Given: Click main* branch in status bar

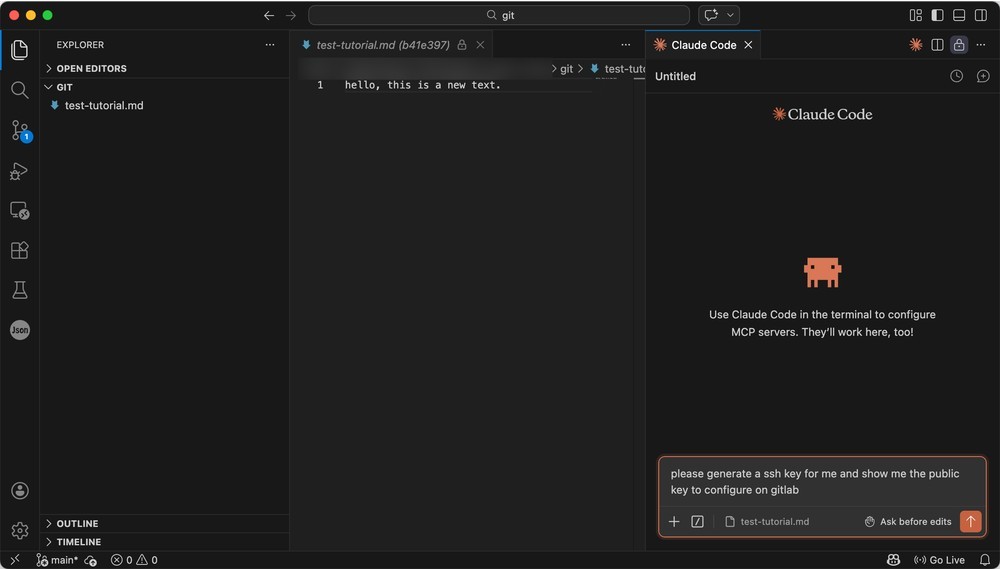Looking at the screenshot, I should (x=57, y=560).
